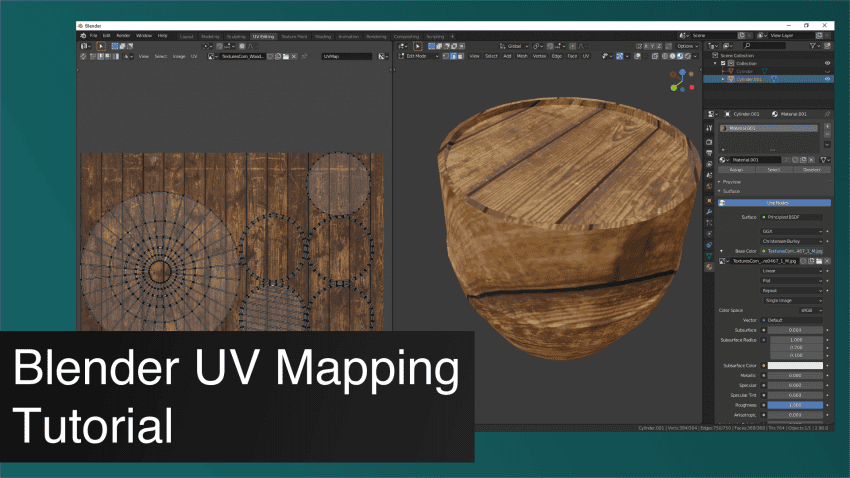The image size is (850, 478).
Task: Open the Global transform orientation dropdown
Action: click(514, 47)
